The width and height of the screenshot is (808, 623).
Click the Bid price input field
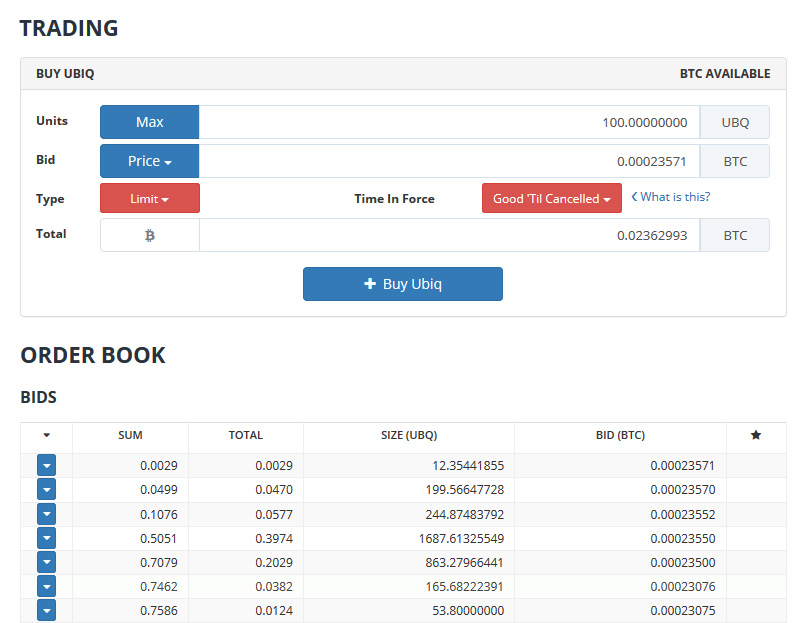(x=449, y=161)
